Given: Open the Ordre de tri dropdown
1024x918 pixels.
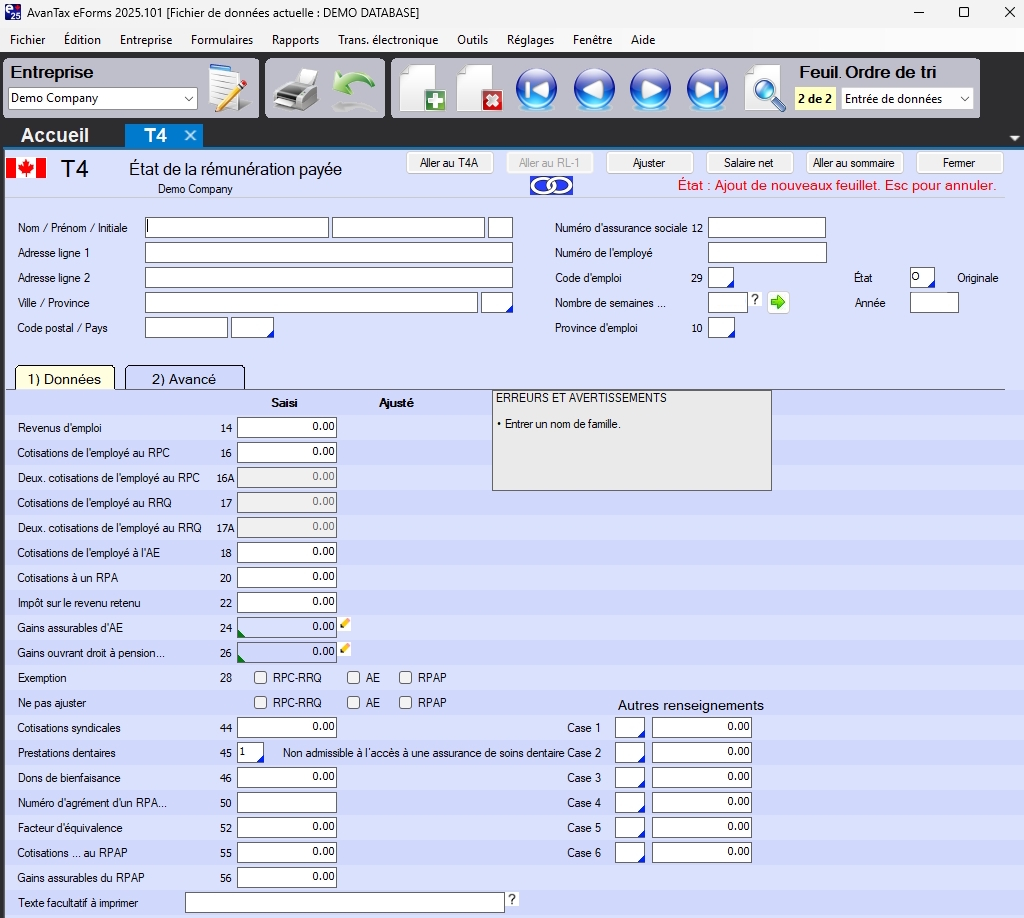Looking at the screenshot, I should (907, 99).
